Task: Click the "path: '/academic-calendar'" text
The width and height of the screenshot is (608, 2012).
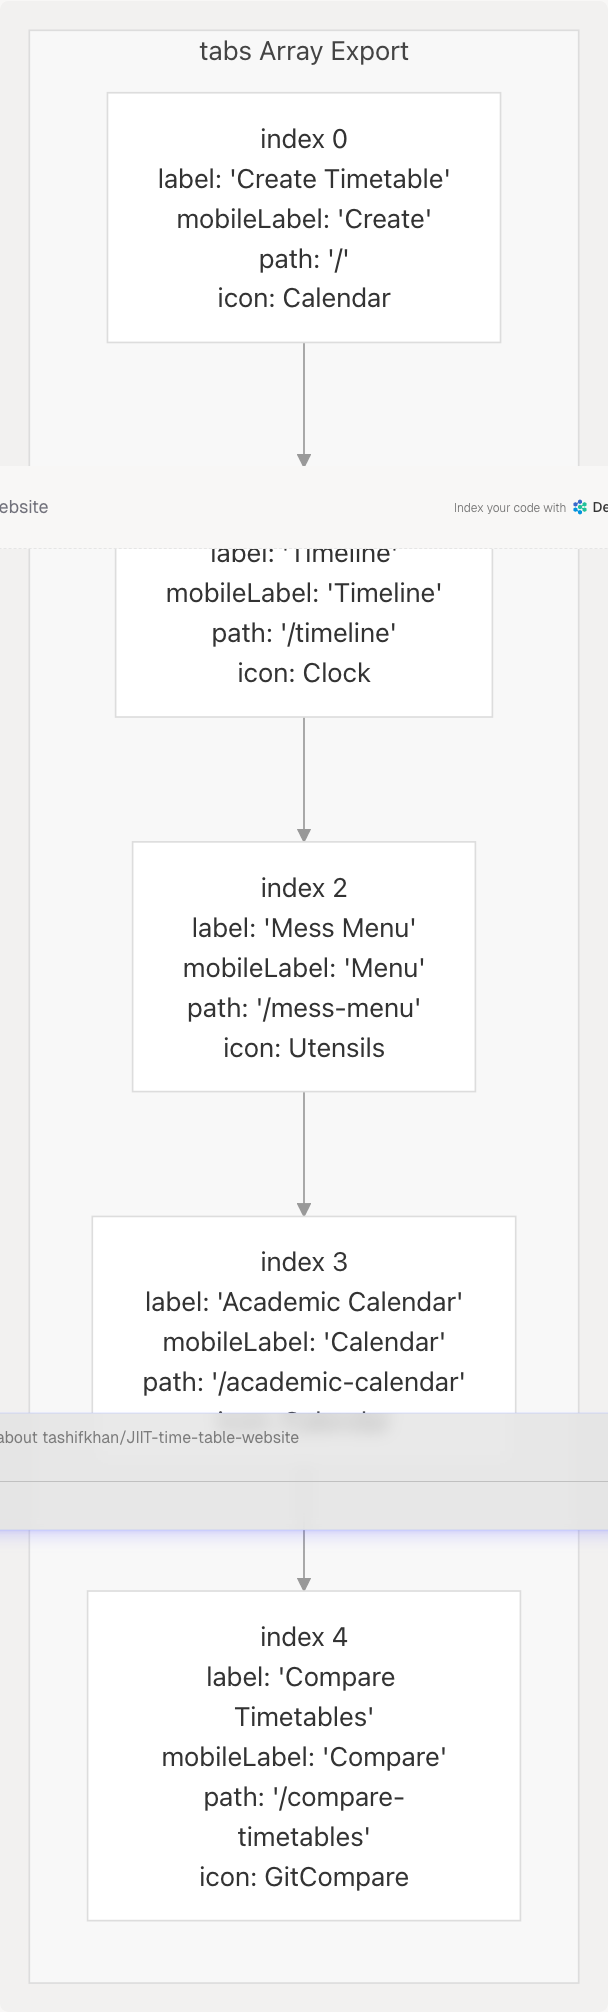Action: point(304,1382)
